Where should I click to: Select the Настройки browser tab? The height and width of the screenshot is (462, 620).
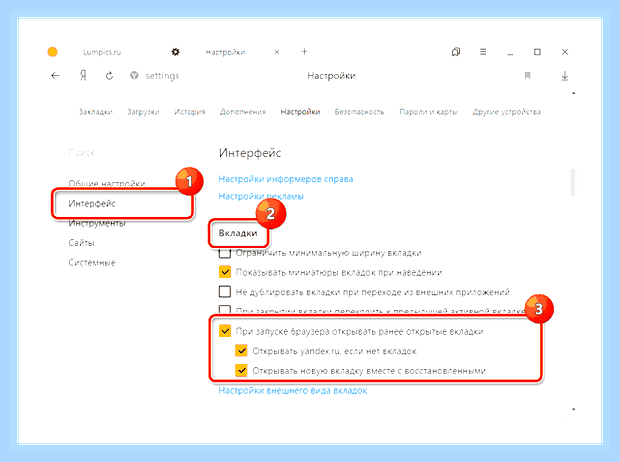tap(225, 52)
